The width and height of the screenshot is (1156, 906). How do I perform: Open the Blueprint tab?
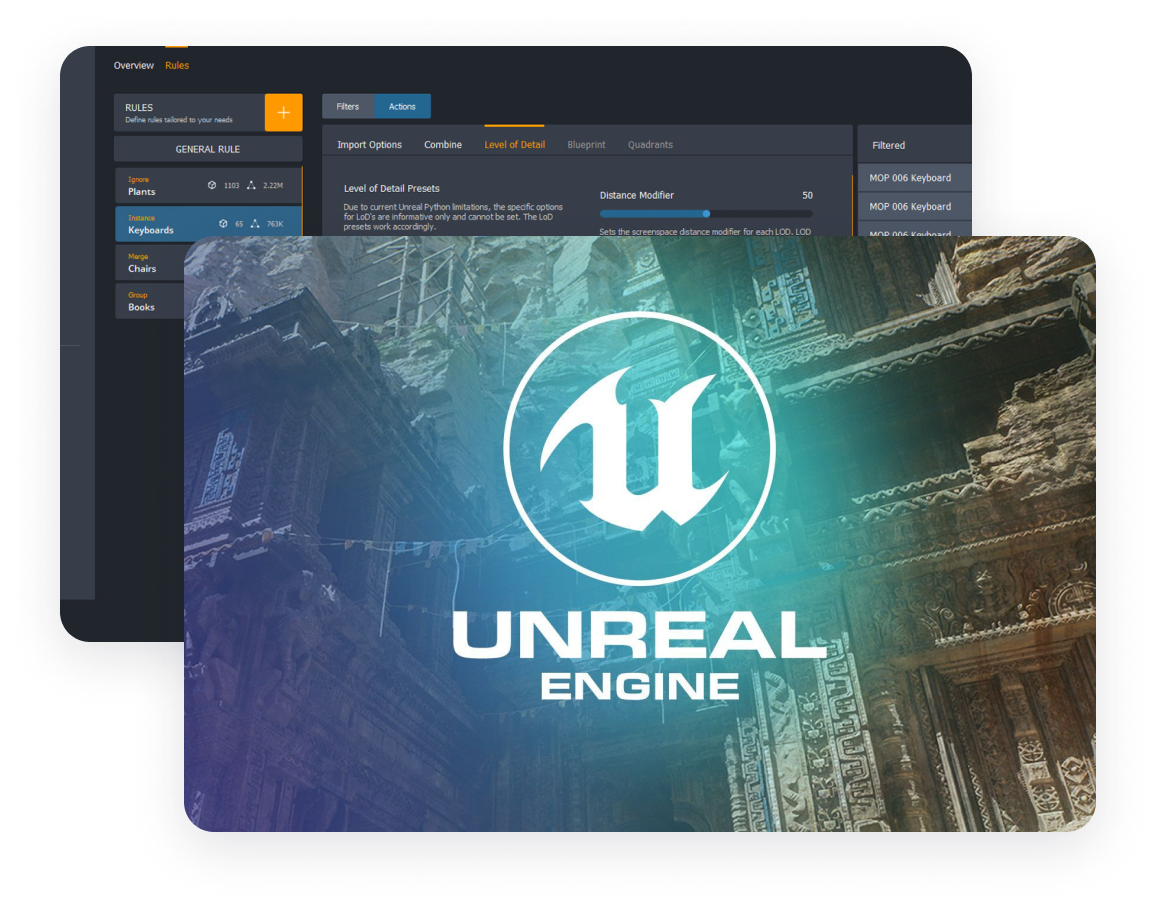(x=586, y=144)
